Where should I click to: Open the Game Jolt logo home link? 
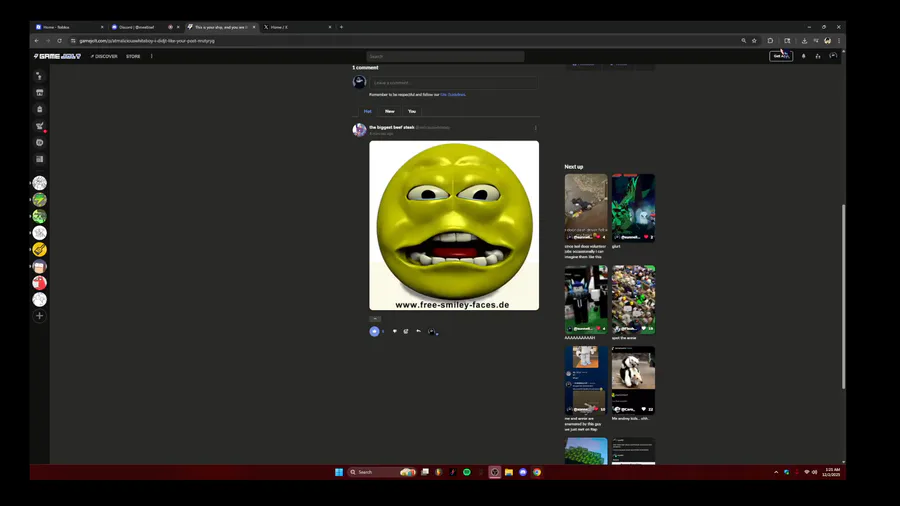tap(57, 56)
